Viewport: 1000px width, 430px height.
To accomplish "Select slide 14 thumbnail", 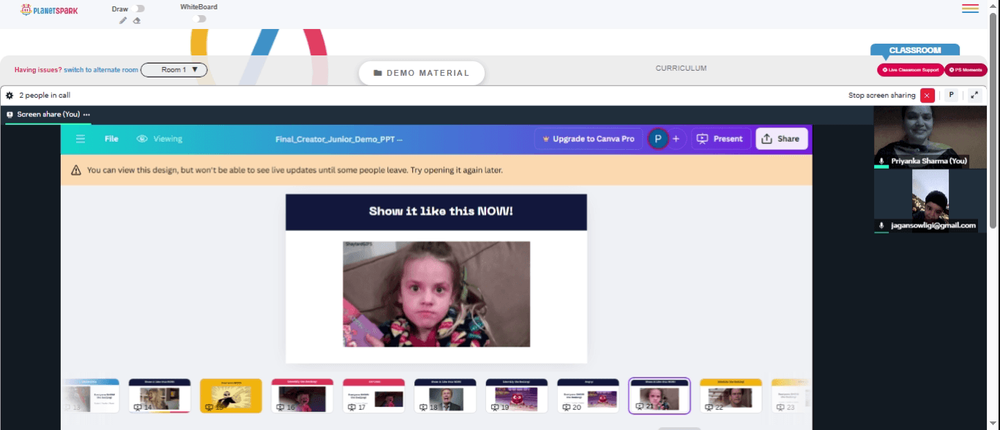I will (159, 396).
